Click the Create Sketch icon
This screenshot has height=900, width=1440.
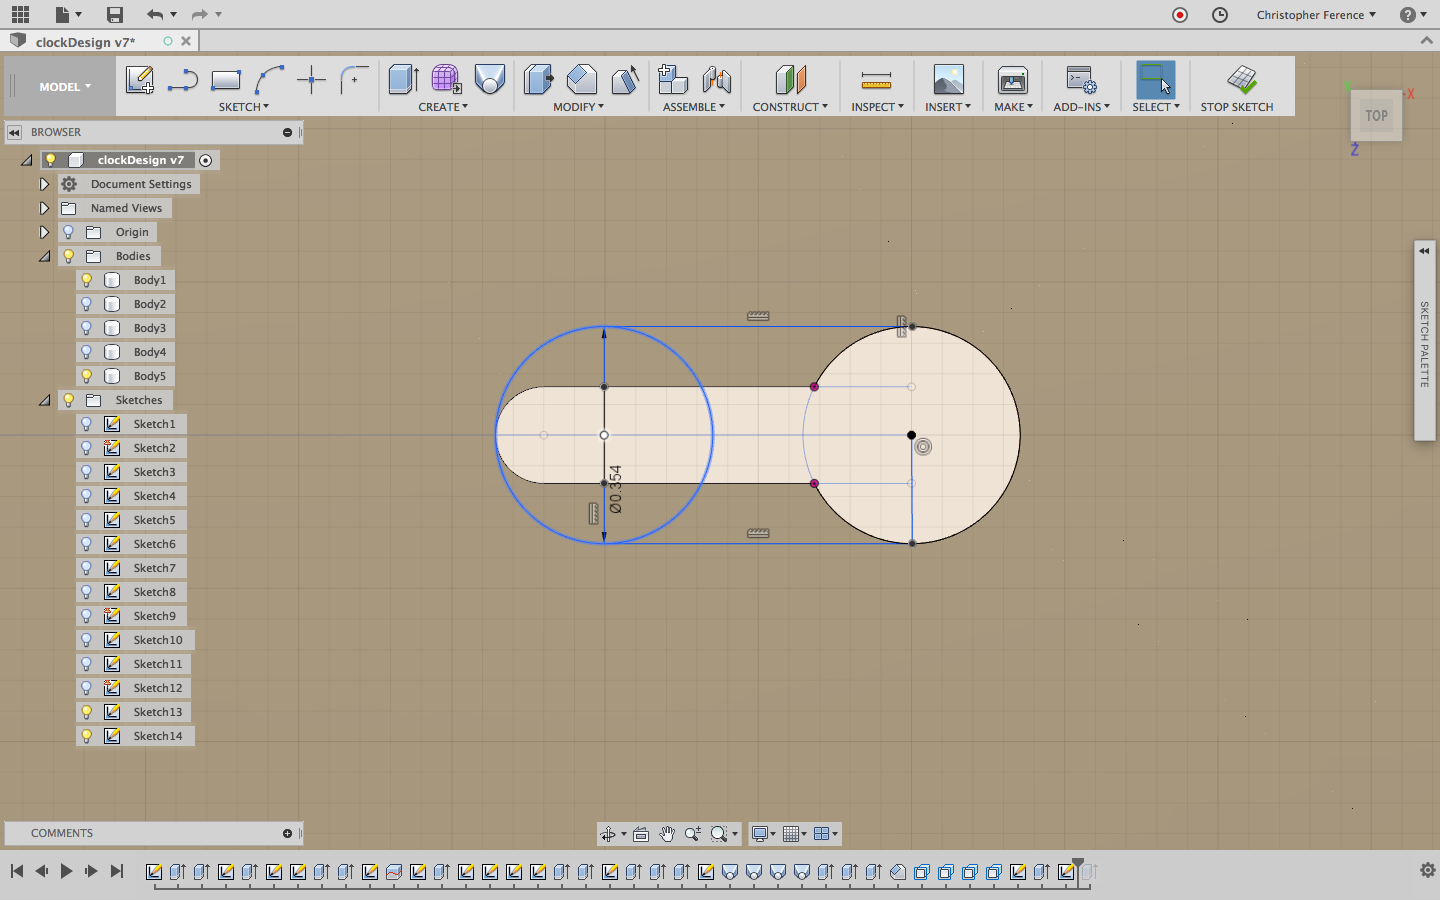click(139, 80)
